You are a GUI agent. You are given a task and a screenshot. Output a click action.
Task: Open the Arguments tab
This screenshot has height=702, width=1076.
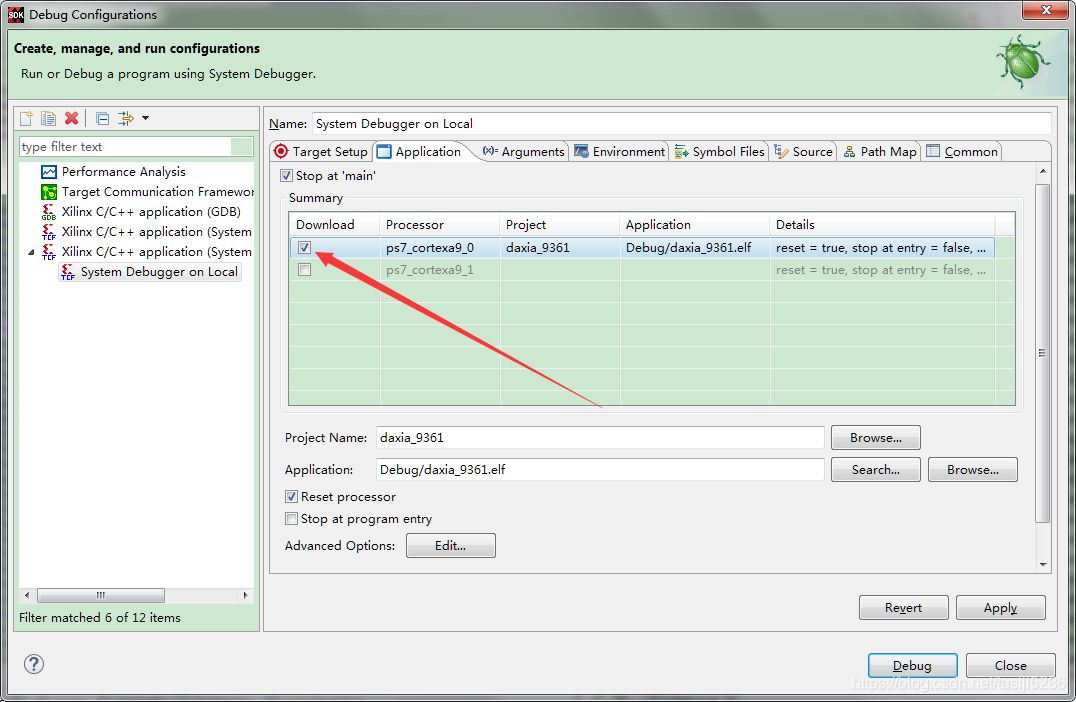coord(524,151)
